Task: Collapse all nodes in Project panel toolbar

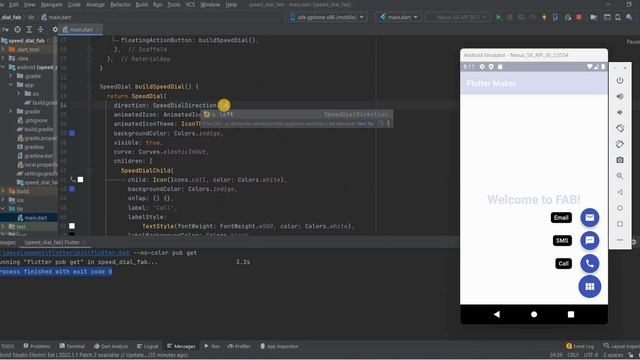Action: [40, 29]
